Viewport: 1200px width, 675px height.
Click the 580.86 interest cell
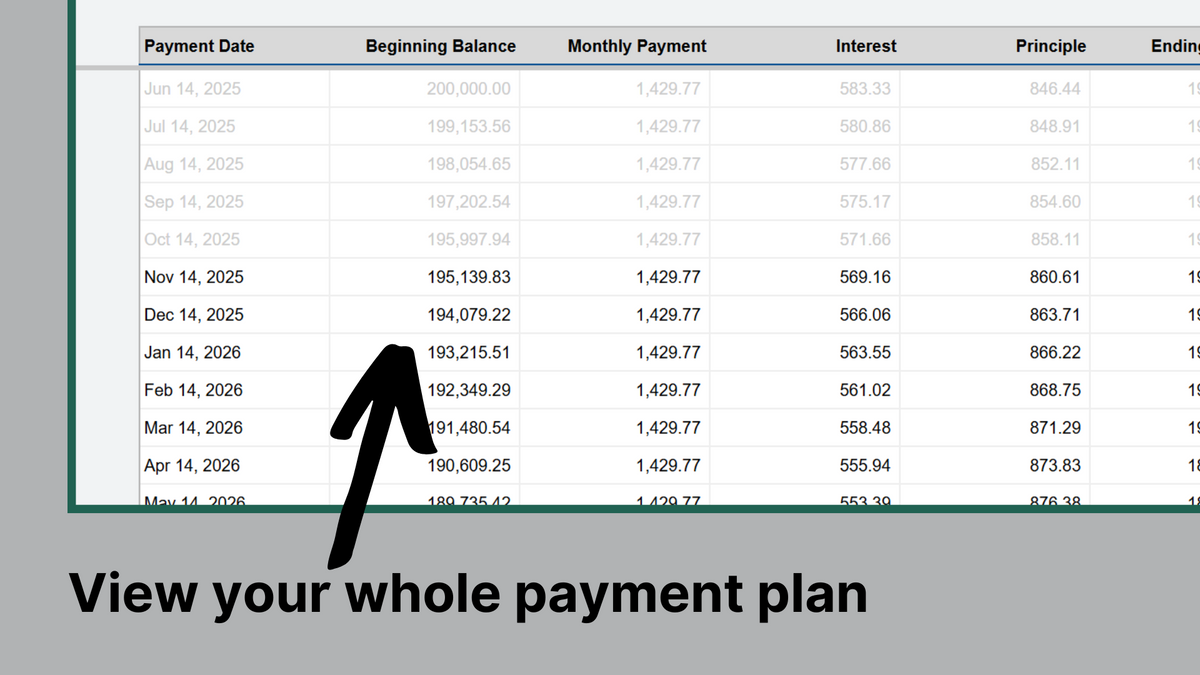pyautogui.click(x=805, y=127)
